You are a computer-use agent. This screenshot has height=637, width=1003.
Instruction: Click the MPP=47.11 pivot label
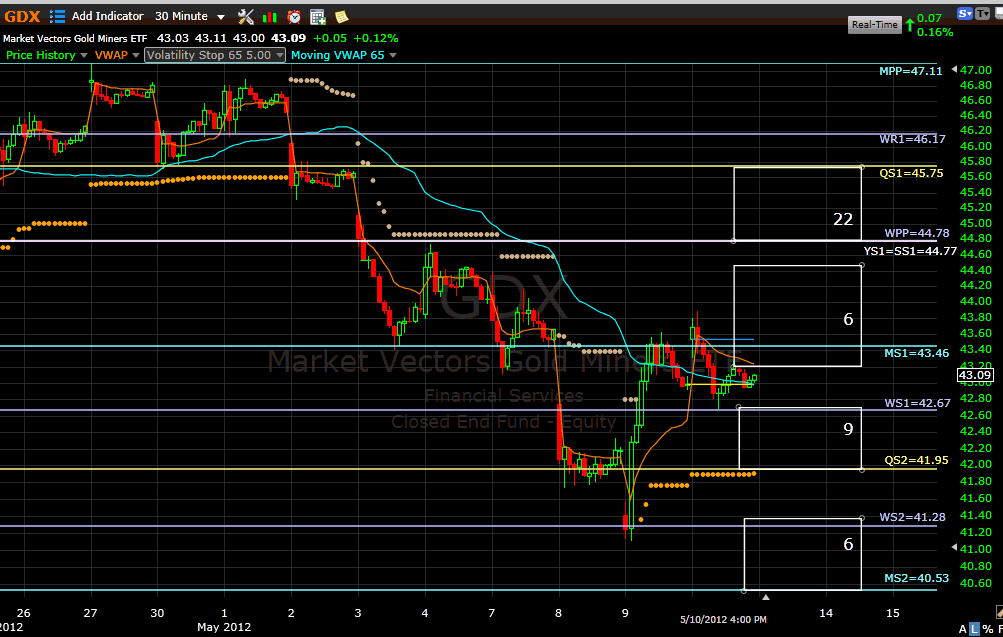910,71
